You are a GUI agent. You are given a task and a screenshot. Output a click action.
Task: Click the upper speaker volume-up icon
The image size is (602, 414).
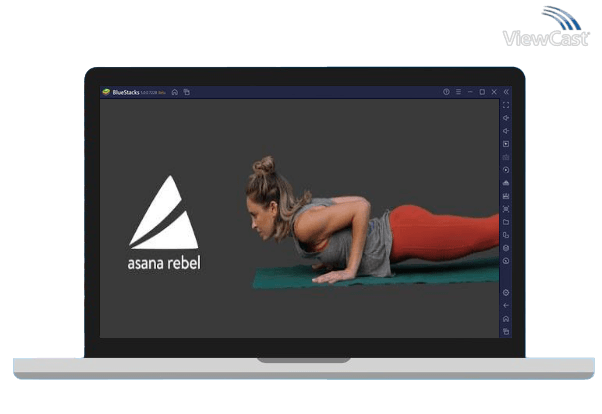click(506, 118)
